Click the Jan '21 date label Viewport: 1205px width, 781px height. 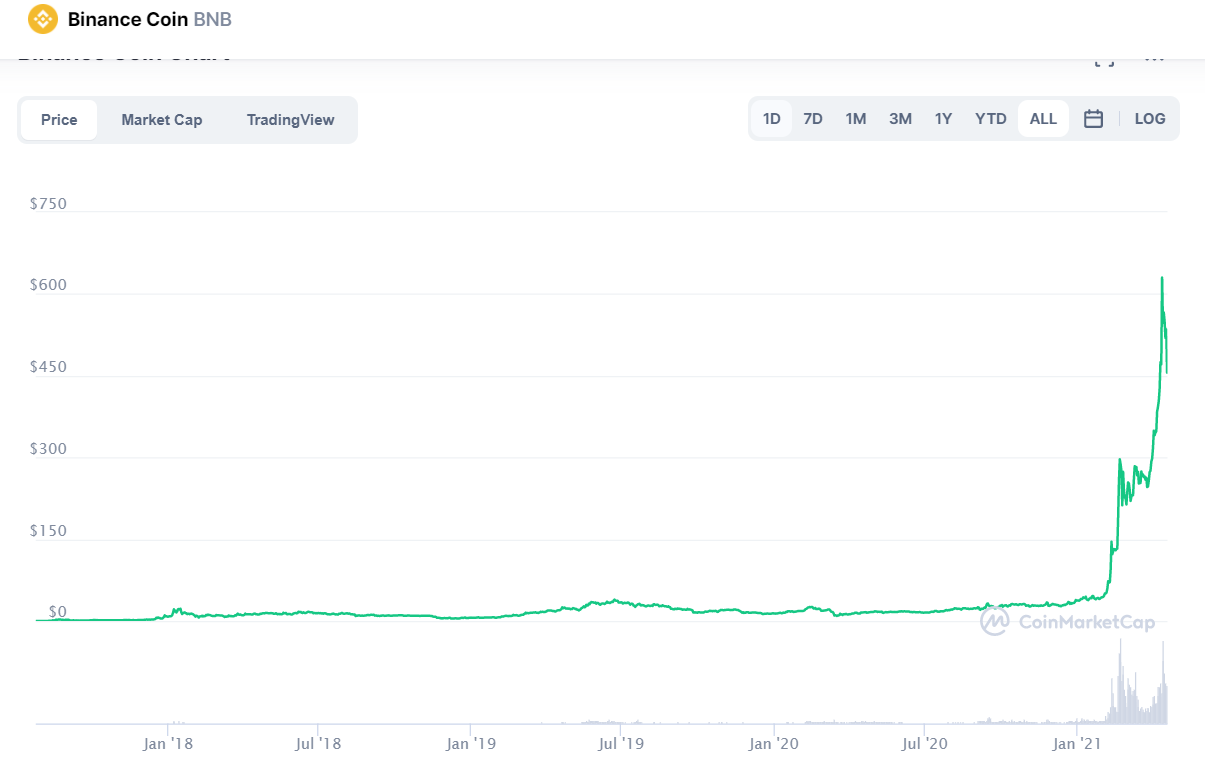[x=1077, y=744]
